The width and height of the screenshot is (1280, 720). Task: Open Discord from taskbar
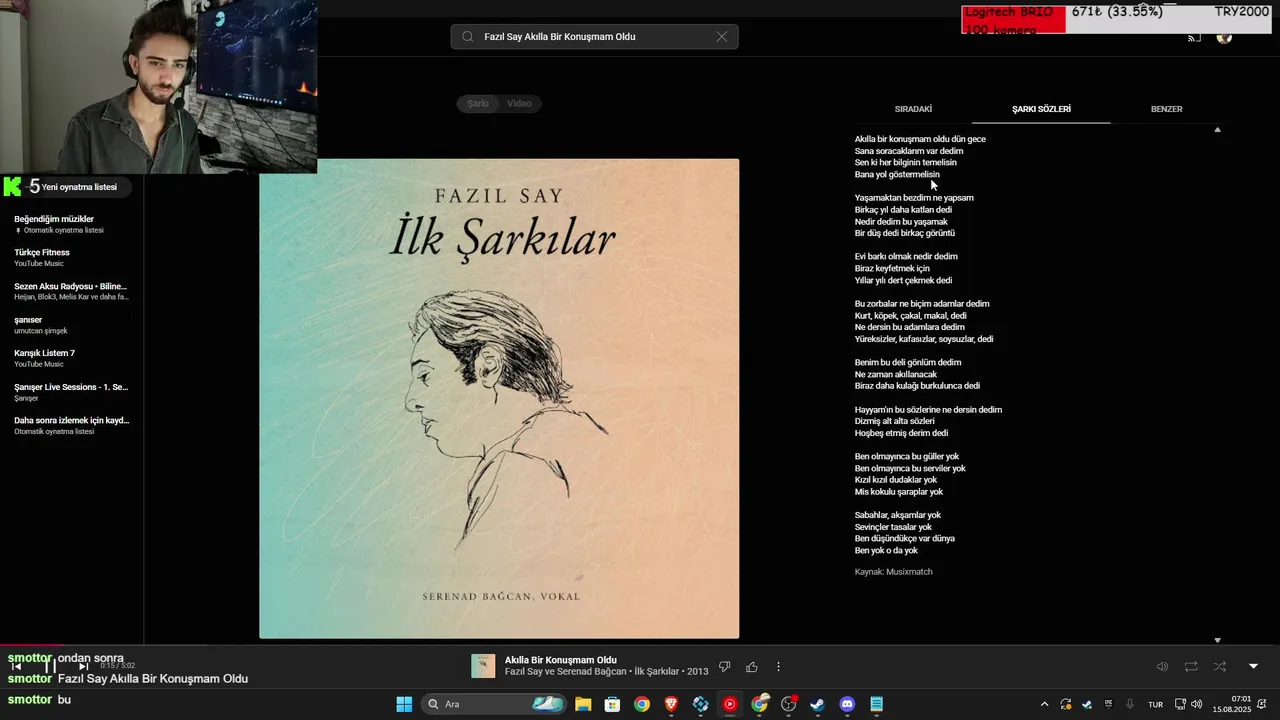(847, 704)
